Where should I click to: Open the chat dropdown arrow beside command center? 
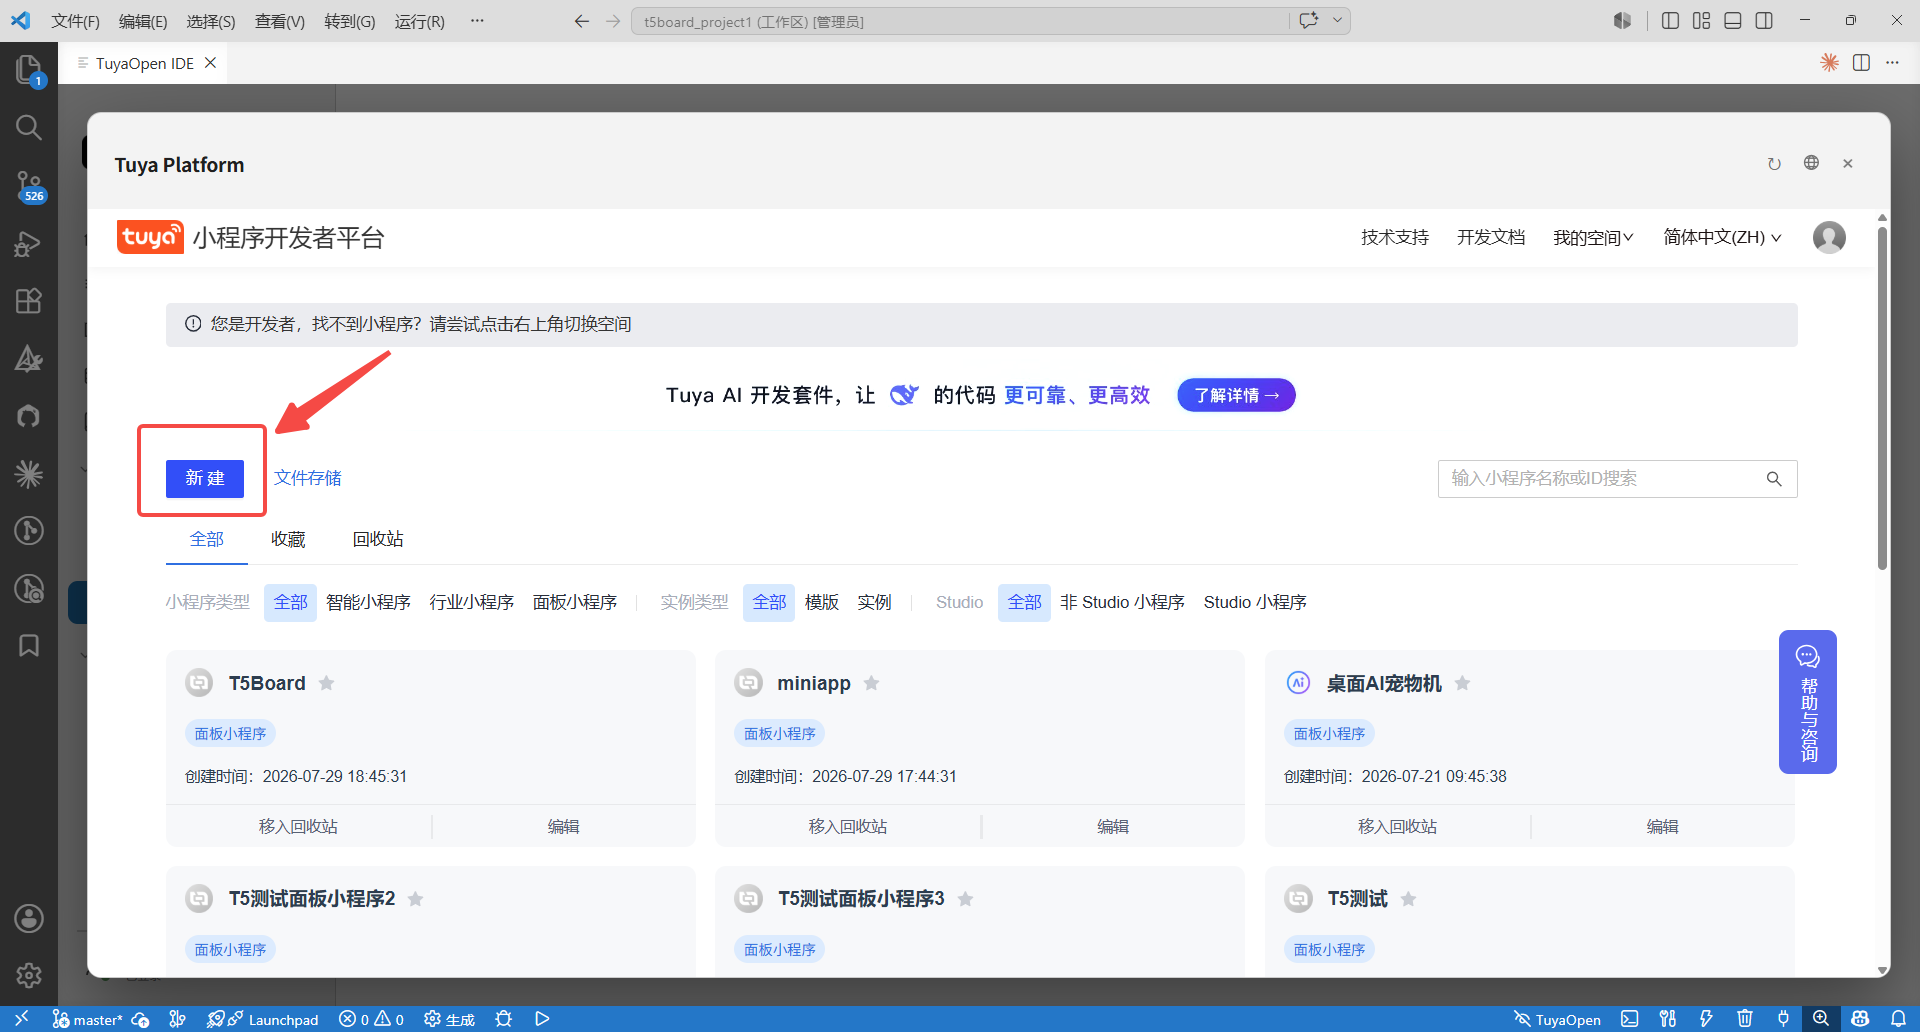(1337, 20)
